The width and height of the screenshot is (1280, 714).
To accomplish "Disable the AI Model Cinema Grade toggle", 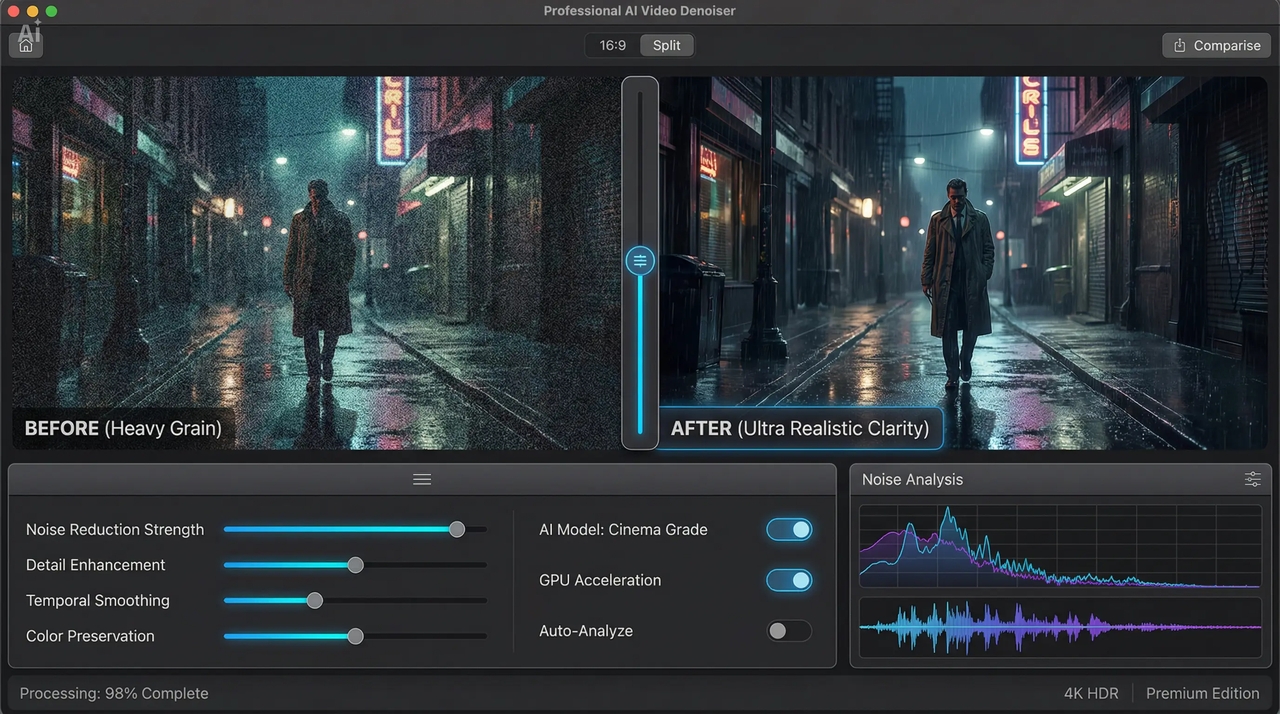I will click(789, 530).
